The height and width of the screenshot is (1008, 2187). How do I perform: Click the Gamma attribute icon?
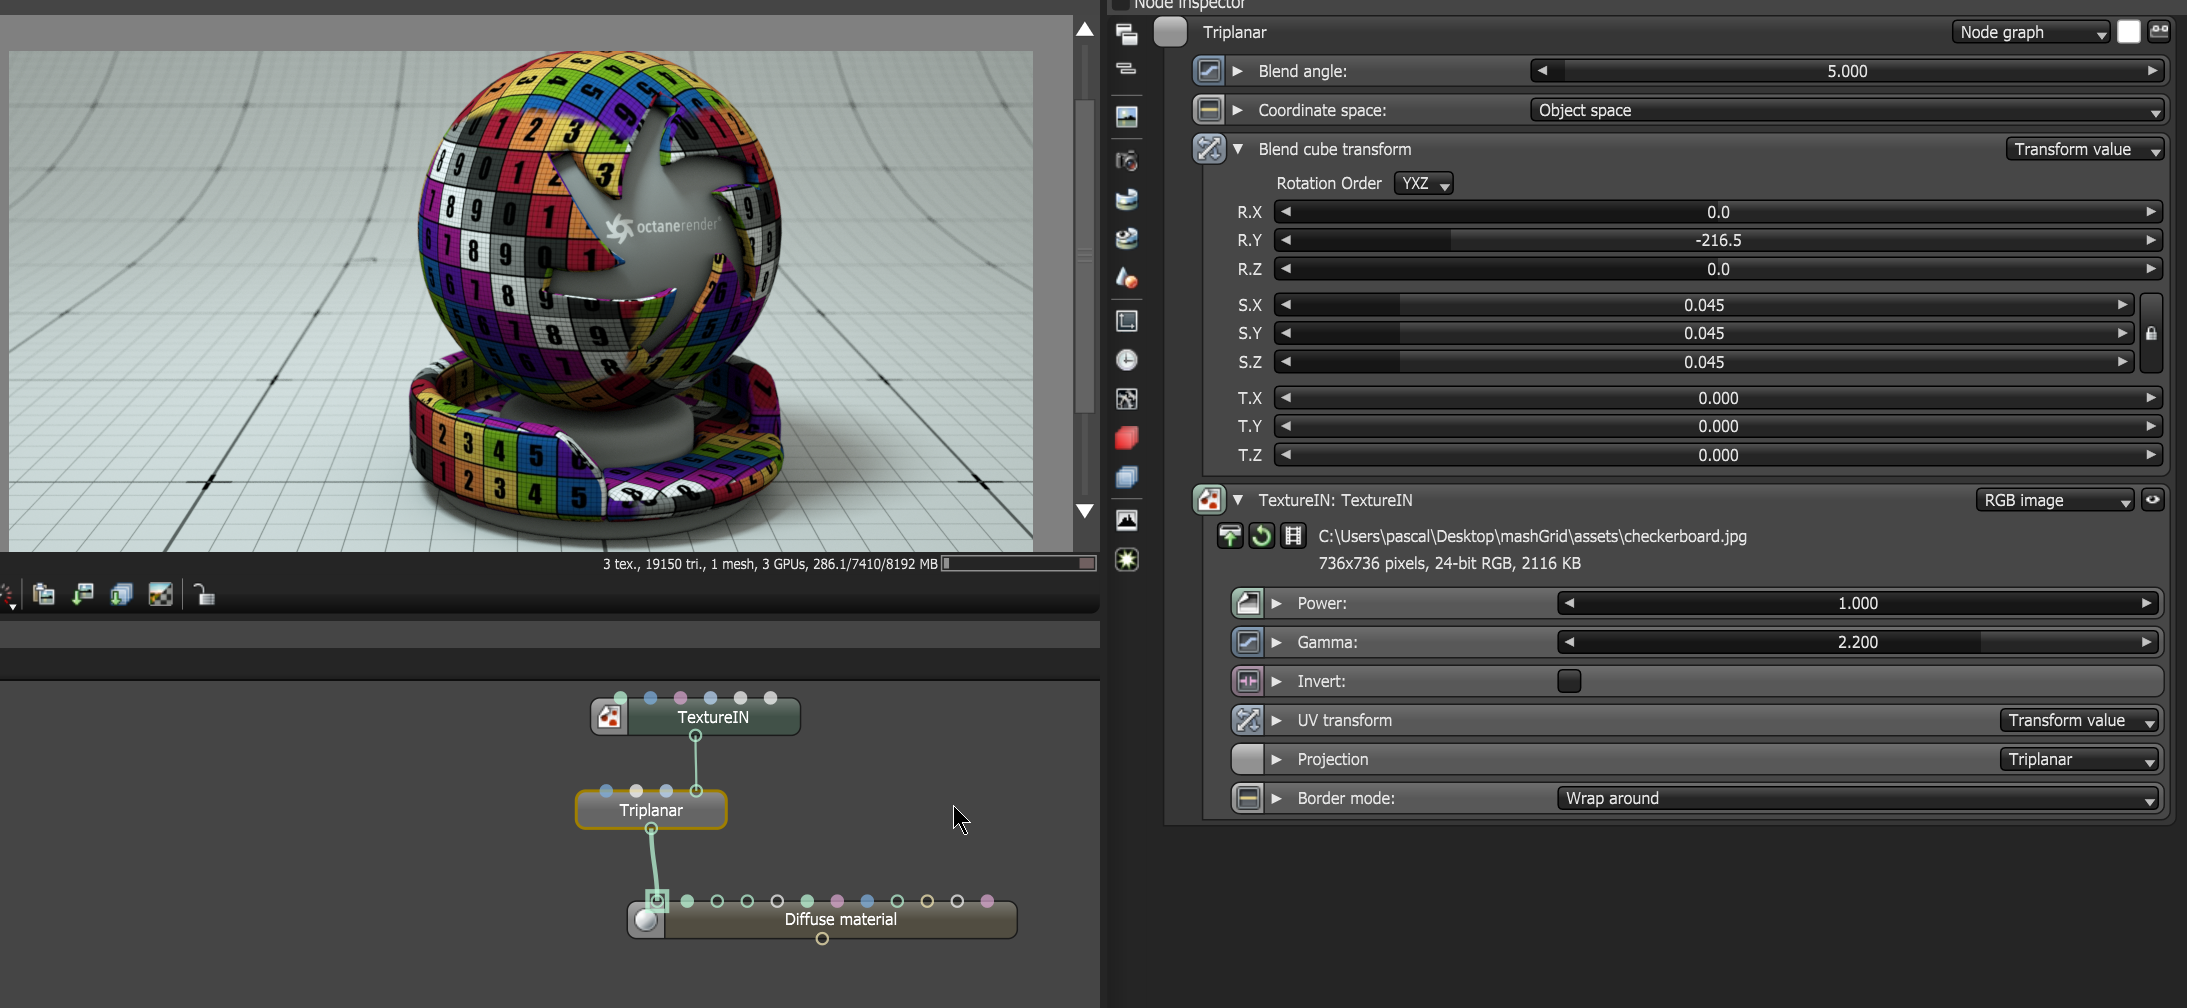click(x=1248, y=642)
